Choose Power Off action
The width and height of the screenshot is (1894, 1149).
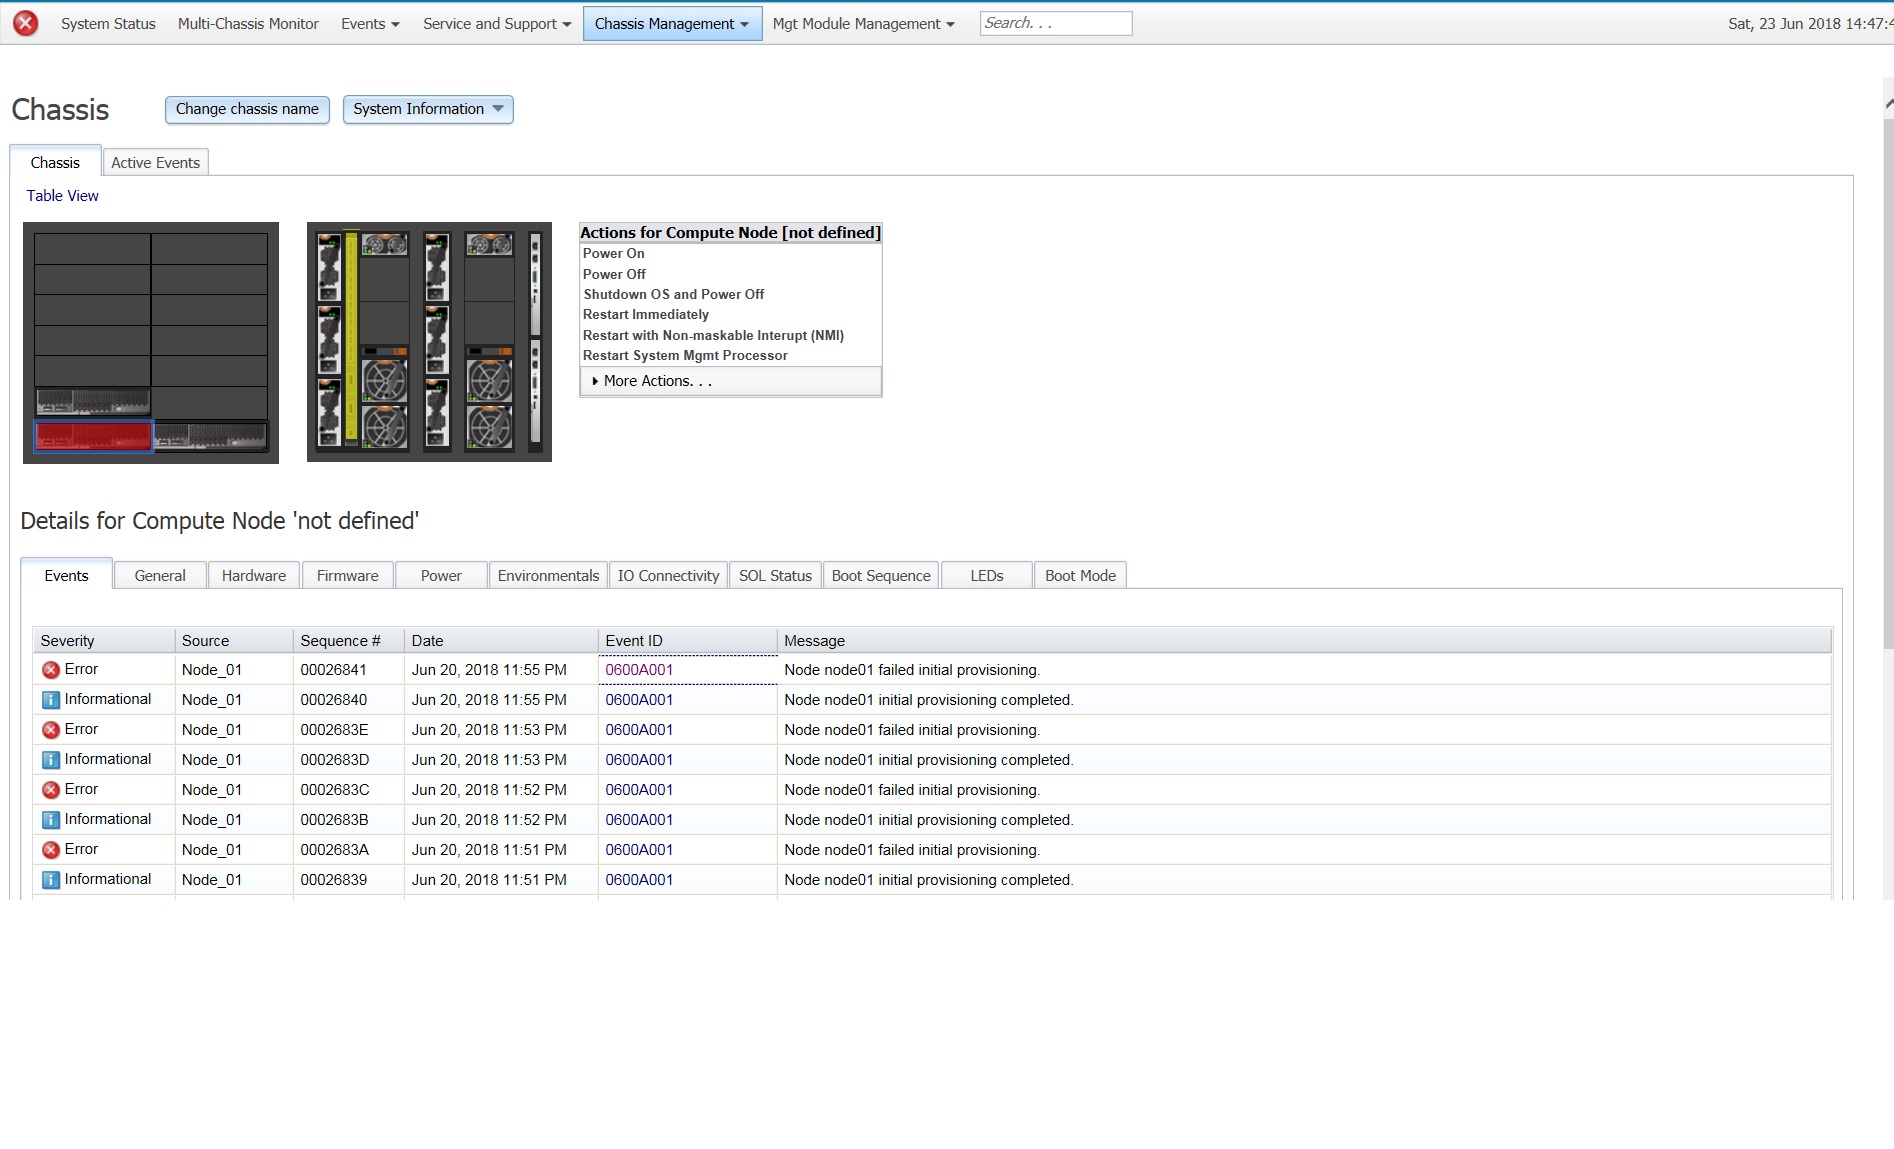(614, 274)
